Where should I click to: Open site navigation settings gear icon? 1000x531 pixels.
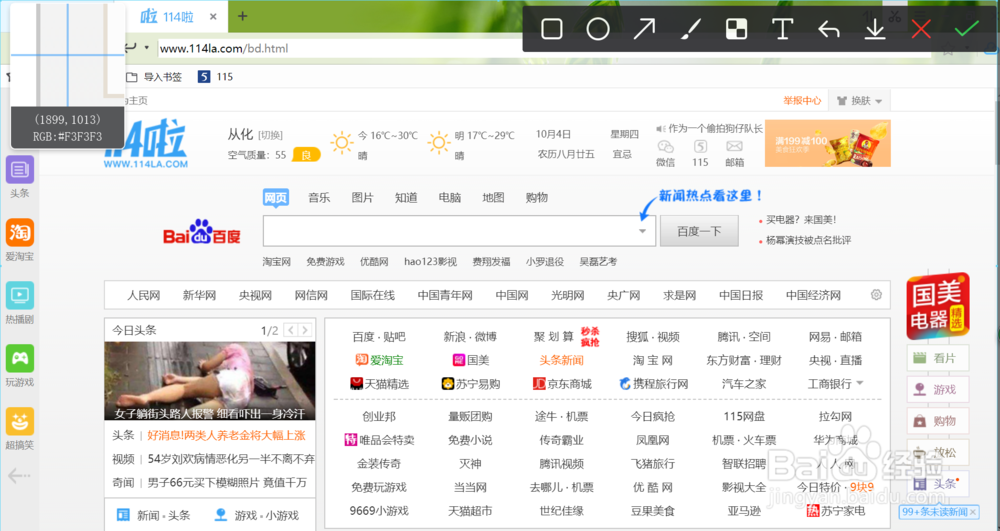[876, 295]
